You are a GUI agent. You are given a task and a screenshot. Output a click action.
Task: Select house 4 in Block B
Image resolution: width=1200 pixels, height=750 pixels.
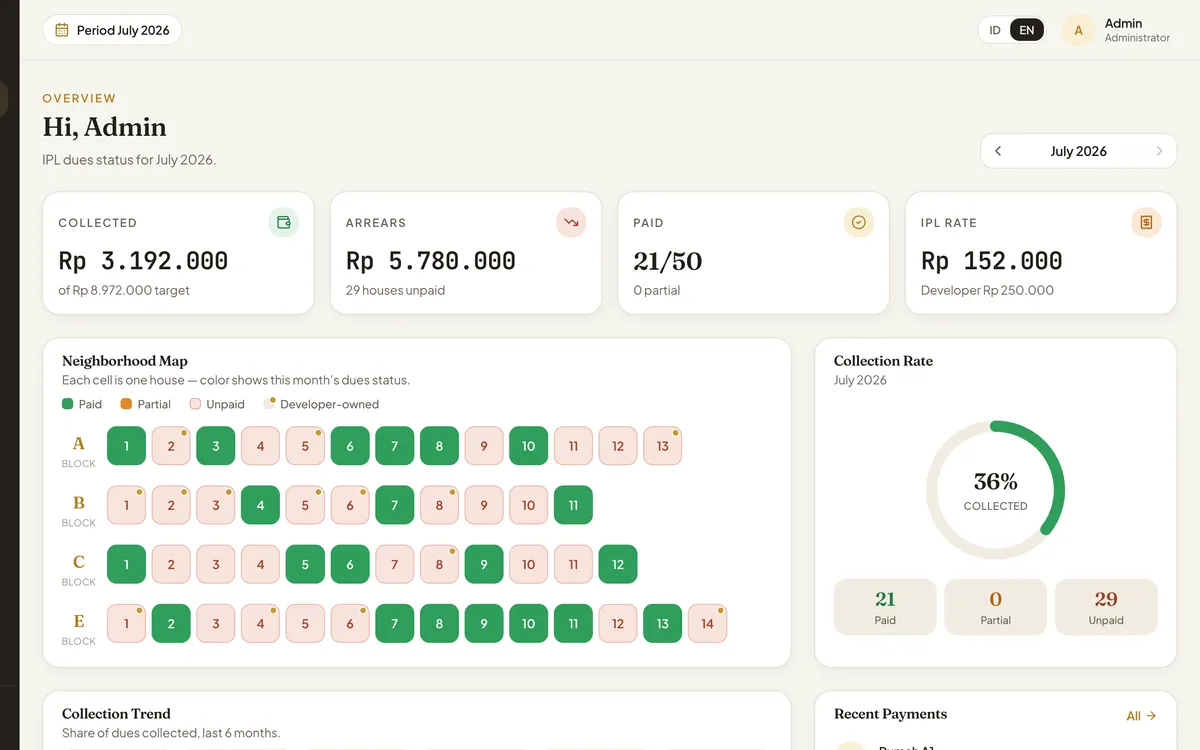coord(260,505)
